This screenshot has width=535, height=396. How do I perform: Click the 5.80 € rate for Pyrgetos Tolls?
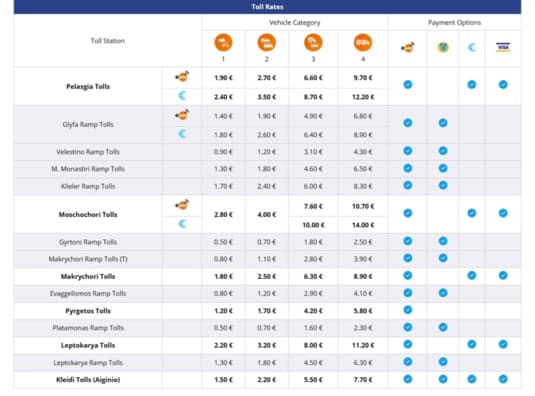(363, 311)
